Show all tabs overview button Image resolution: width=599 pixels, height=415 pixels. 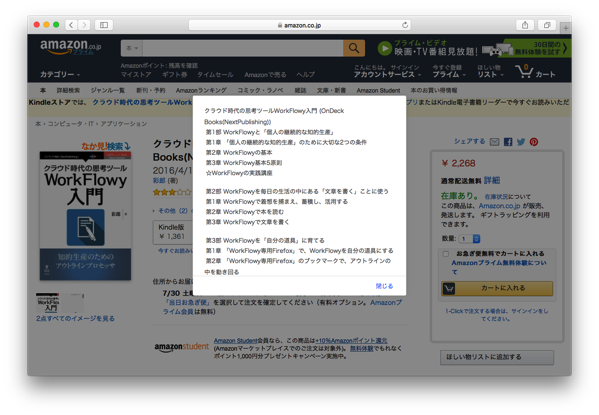tap(547, 25)
